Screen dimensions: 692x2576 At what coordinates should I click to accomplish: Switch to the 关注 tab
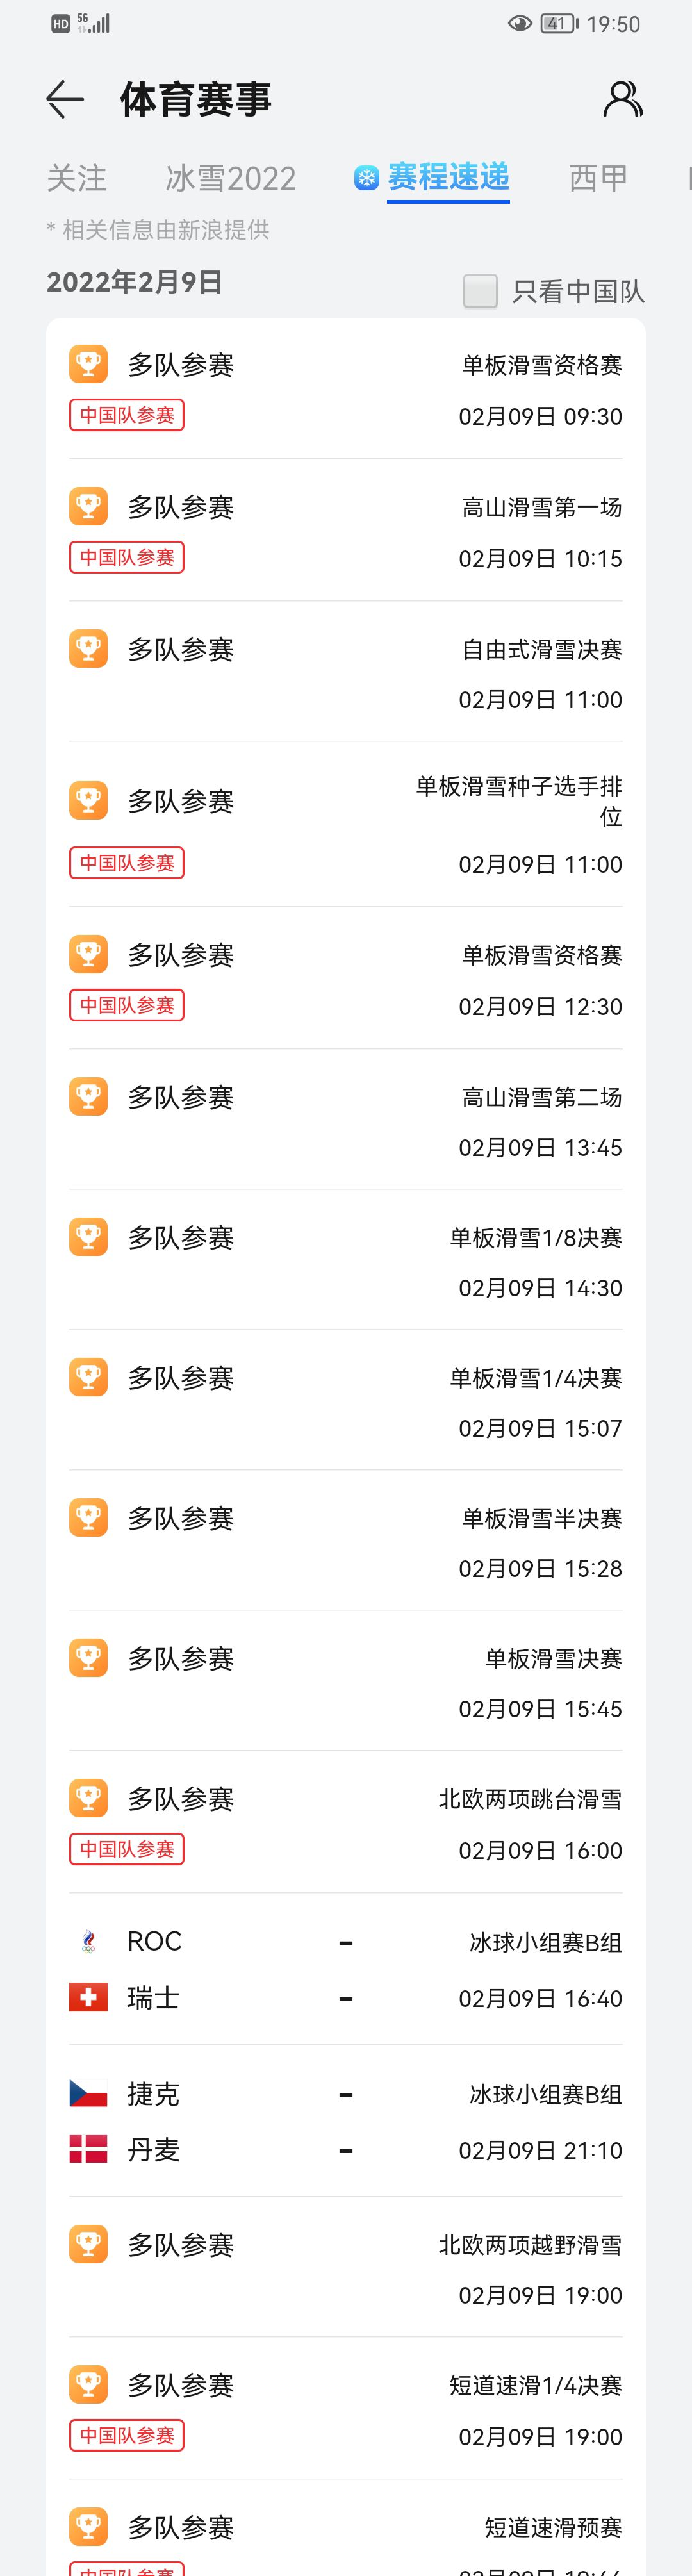76,178
